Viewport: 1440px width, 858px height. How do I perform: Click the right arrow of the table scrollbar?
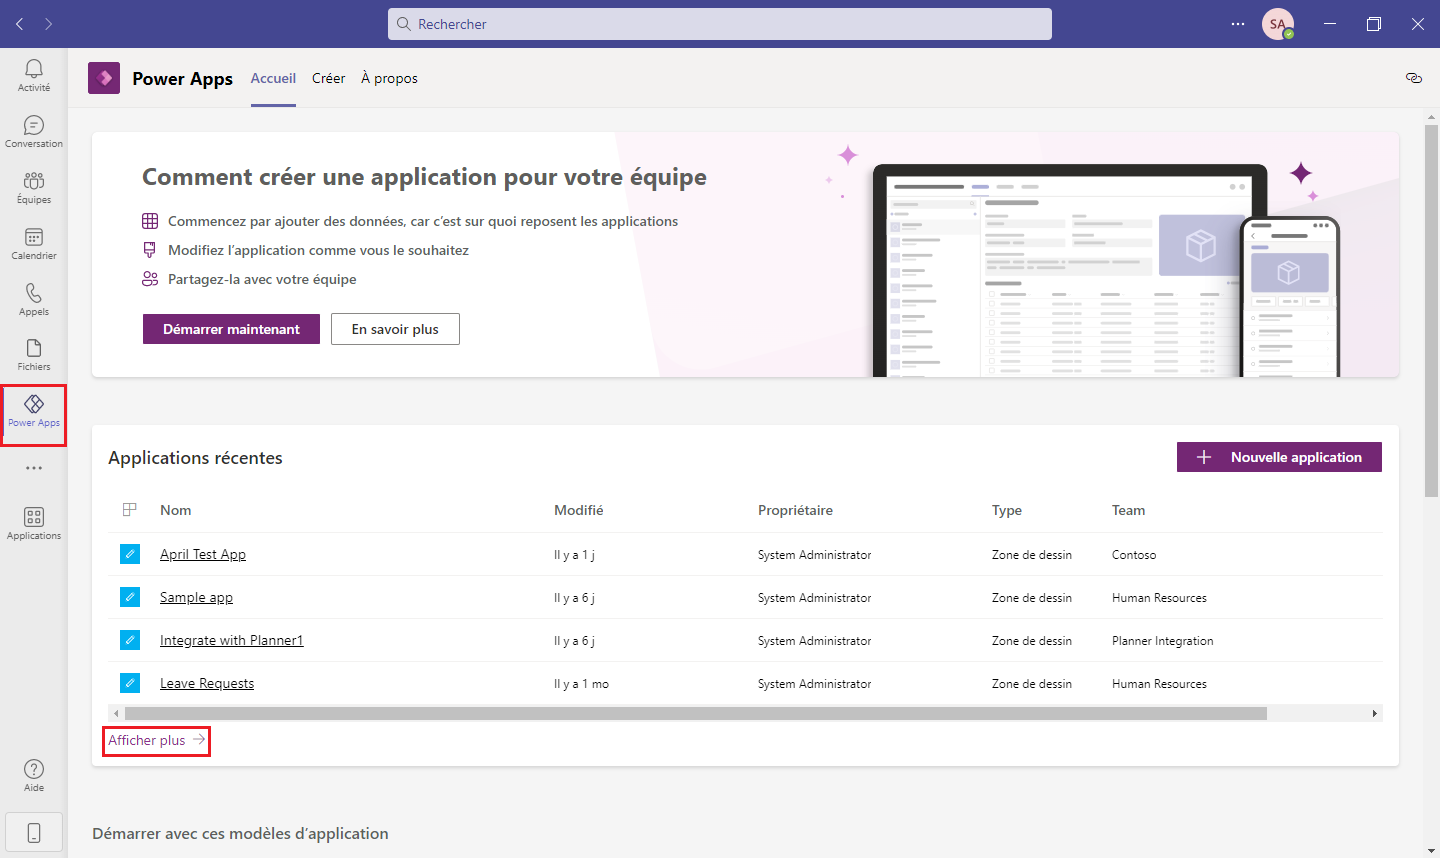1375,713
